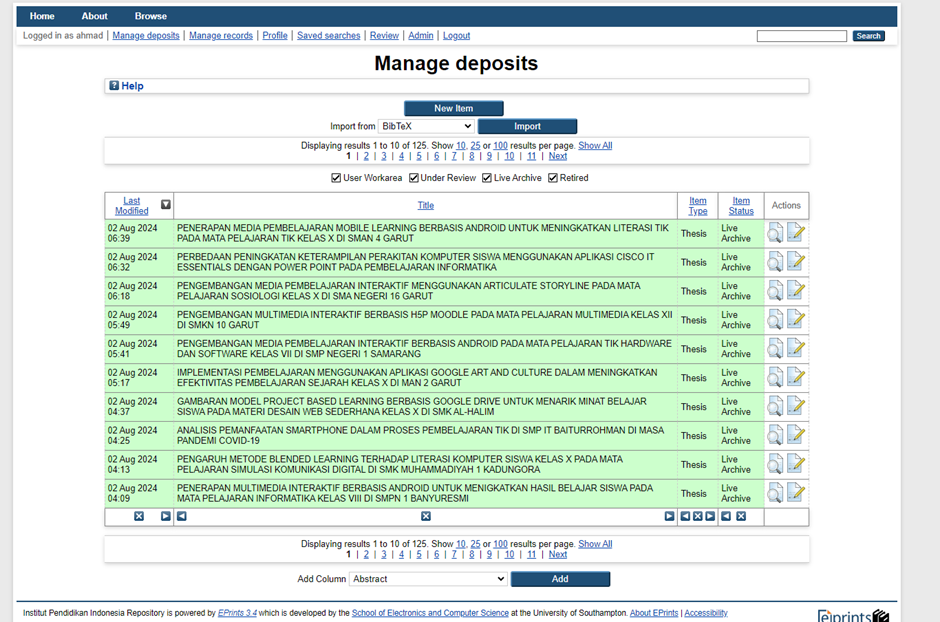This screenshot has height=622, width=940.
Task: Toggle the Under Review filter checkbox
Action: tap(413, 178)
